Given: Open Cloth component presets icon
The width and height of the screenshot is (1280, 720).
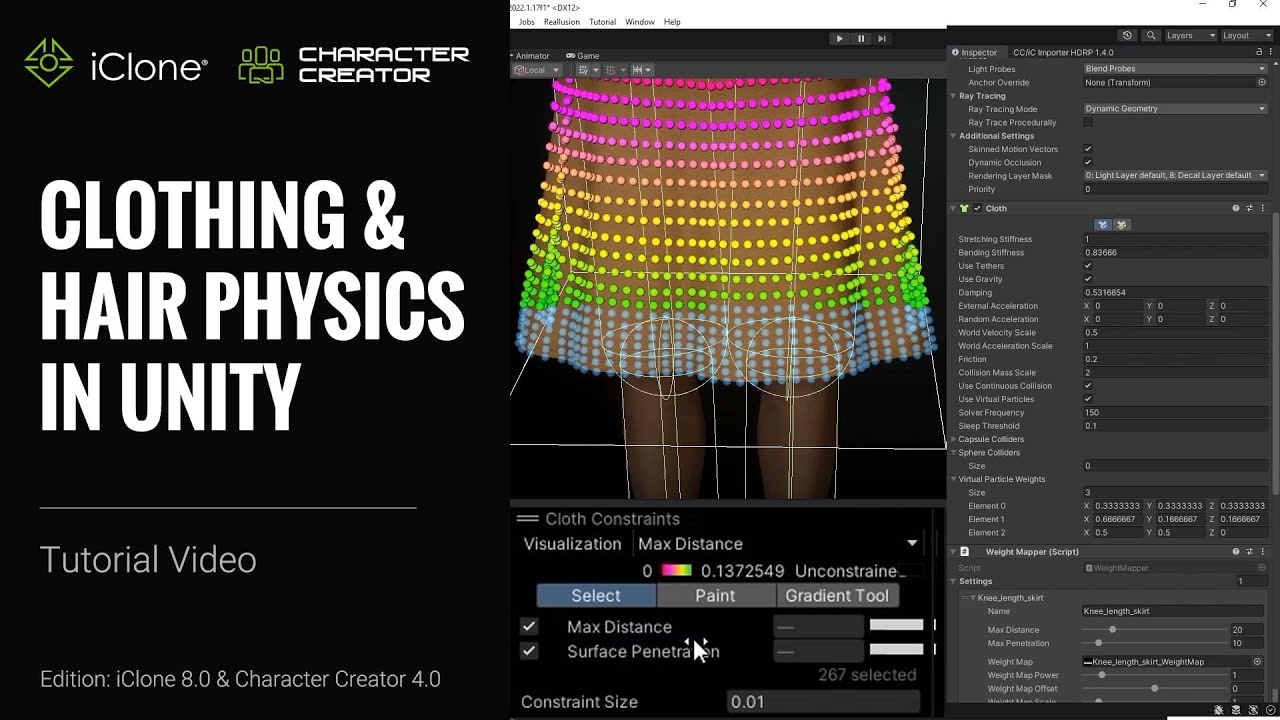Looking at the screenshot, I should click(x=1249, y=208).
